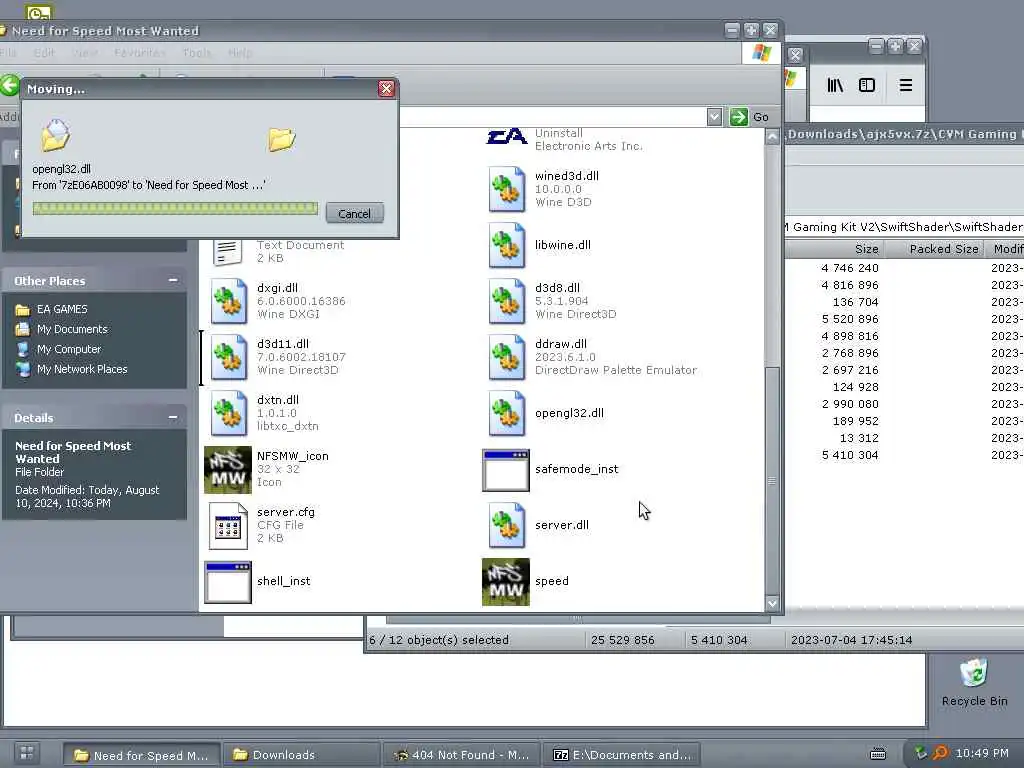Viewport: 1024px width, 768px height.
Task: Switch to Need for Speed taskbar window
Action: pyautogui.click(x=142, y=755)
